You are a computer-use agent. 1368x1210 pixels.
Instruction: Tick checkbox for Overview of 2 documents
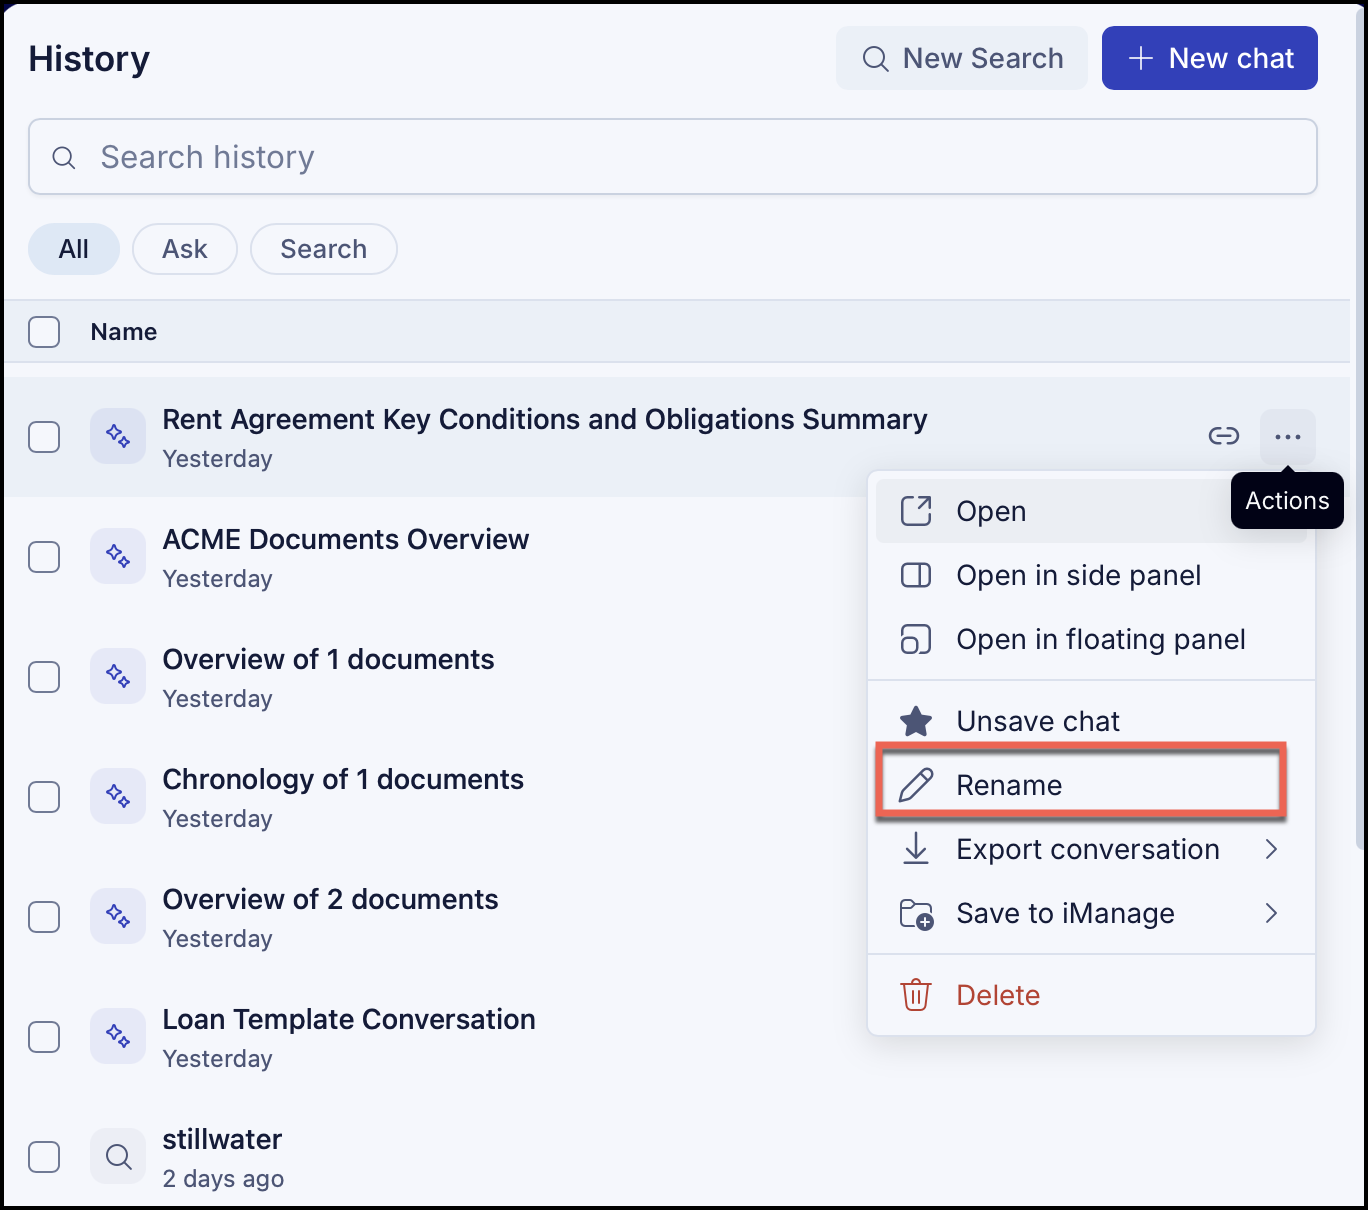[44, 917]
